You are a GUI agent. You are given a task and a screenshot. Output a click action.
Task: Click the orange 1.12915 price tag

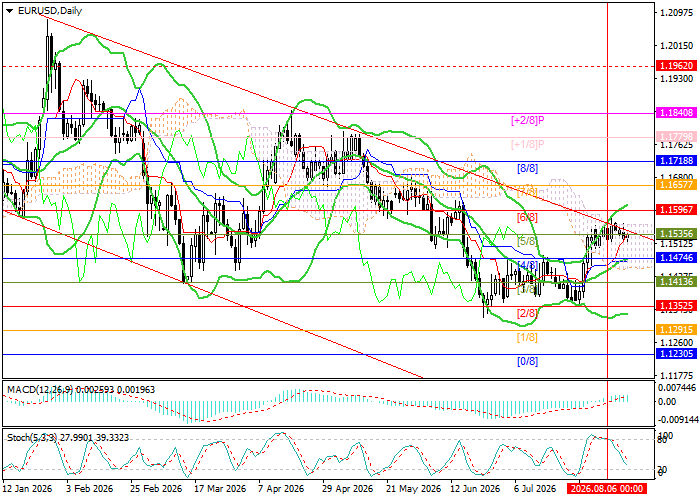(676, 330)
